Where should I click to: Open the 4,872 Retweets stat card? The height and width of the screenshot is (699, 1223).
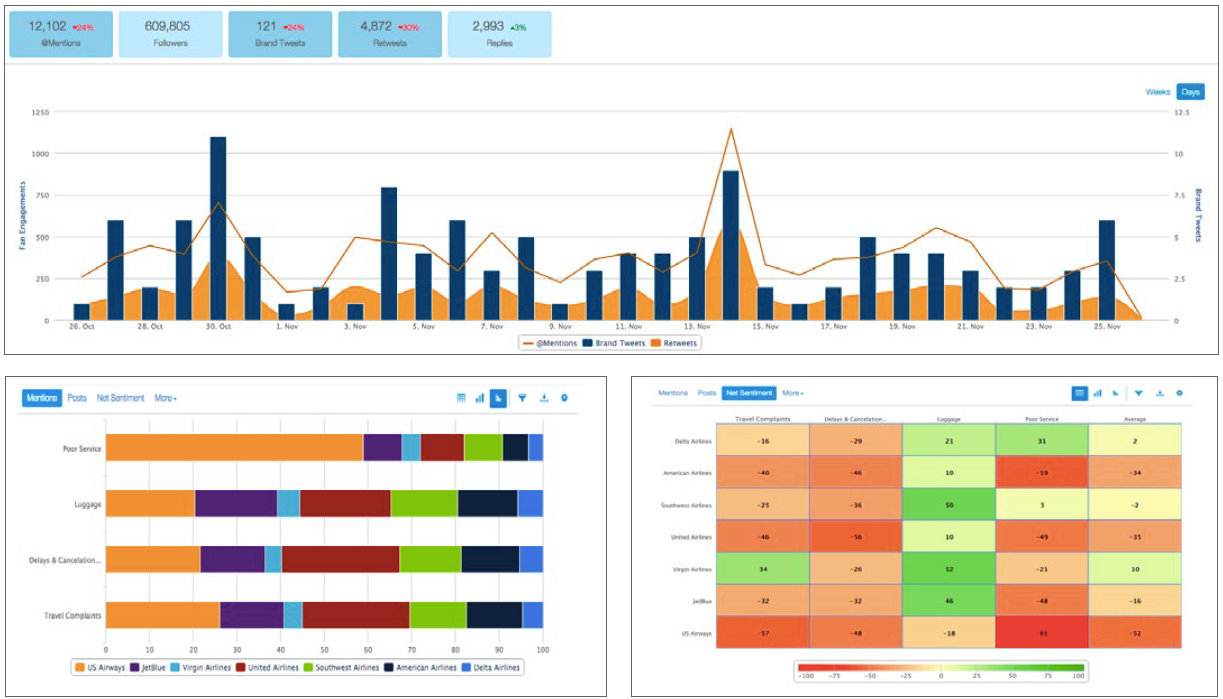coord(390,35)
